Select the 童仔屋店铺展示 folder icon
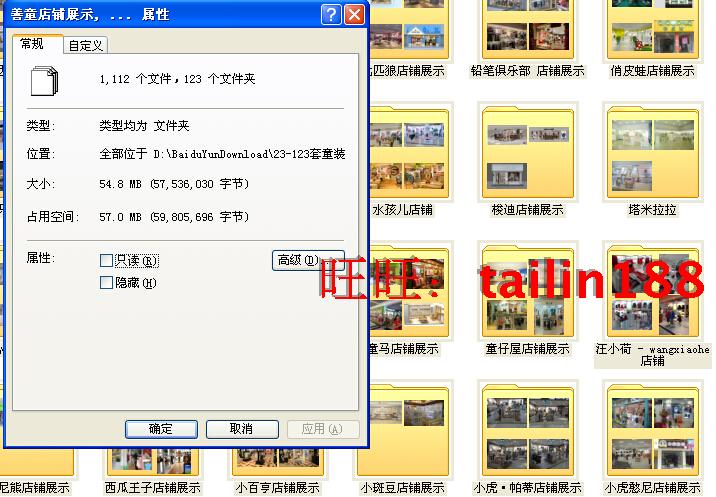The image size is (716, 497). [527, 291]
